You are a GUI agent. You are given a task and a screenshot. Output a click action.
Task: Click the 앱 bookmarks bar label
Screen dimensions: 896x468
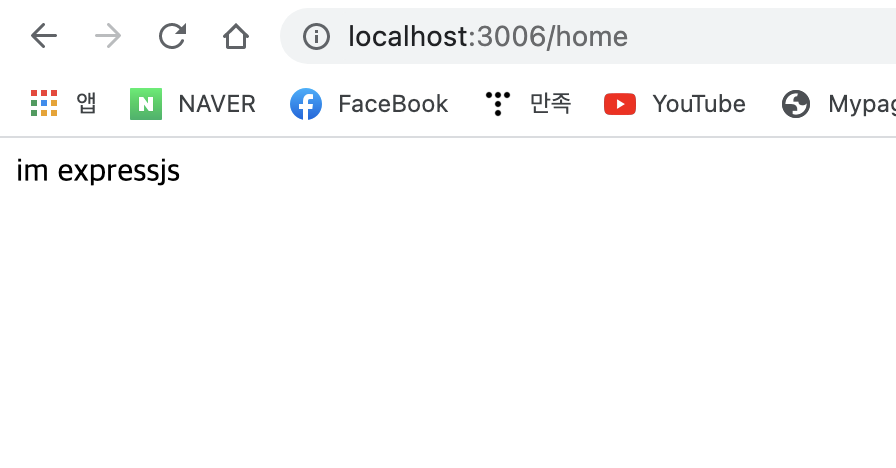86,103
